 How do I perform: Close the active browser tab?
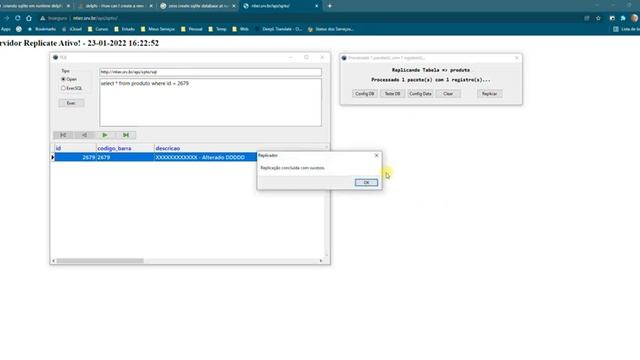pyautogui.click(x=316, y=6)
